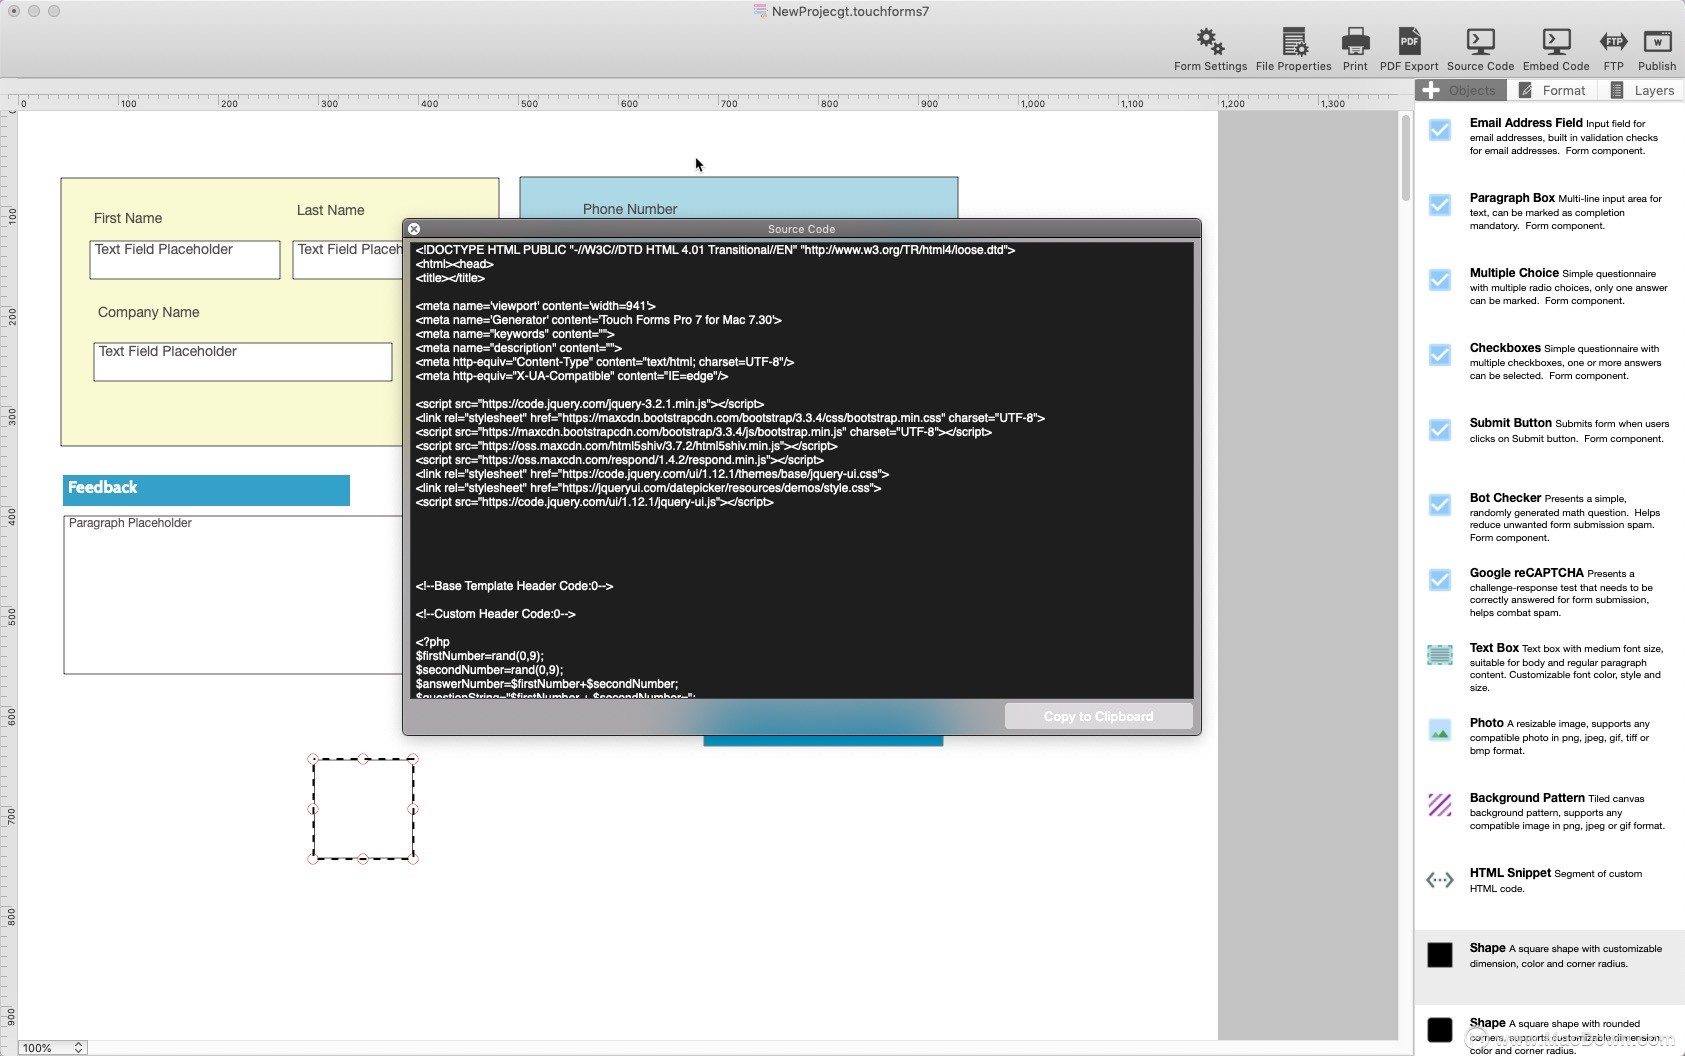1685x1056 pixels.
Task: Toggle the Email Address Field checkbox
Action: (1440, 130)
